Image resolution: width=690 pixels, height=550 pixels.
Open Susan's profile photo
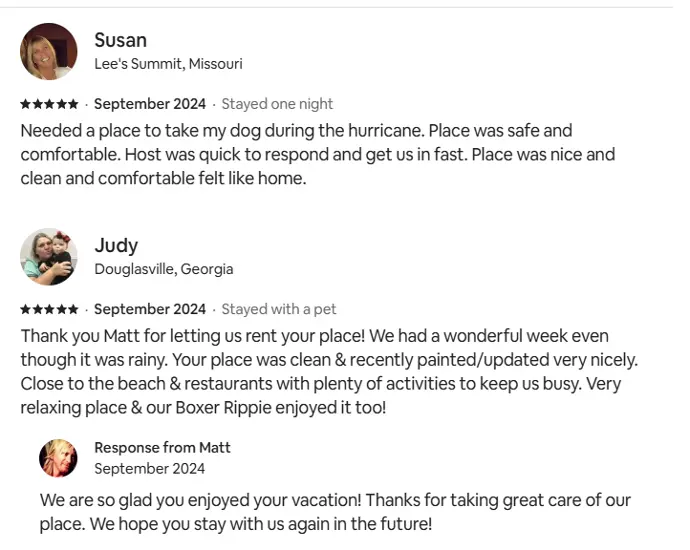pyautogui.click(x=49, y=51)
